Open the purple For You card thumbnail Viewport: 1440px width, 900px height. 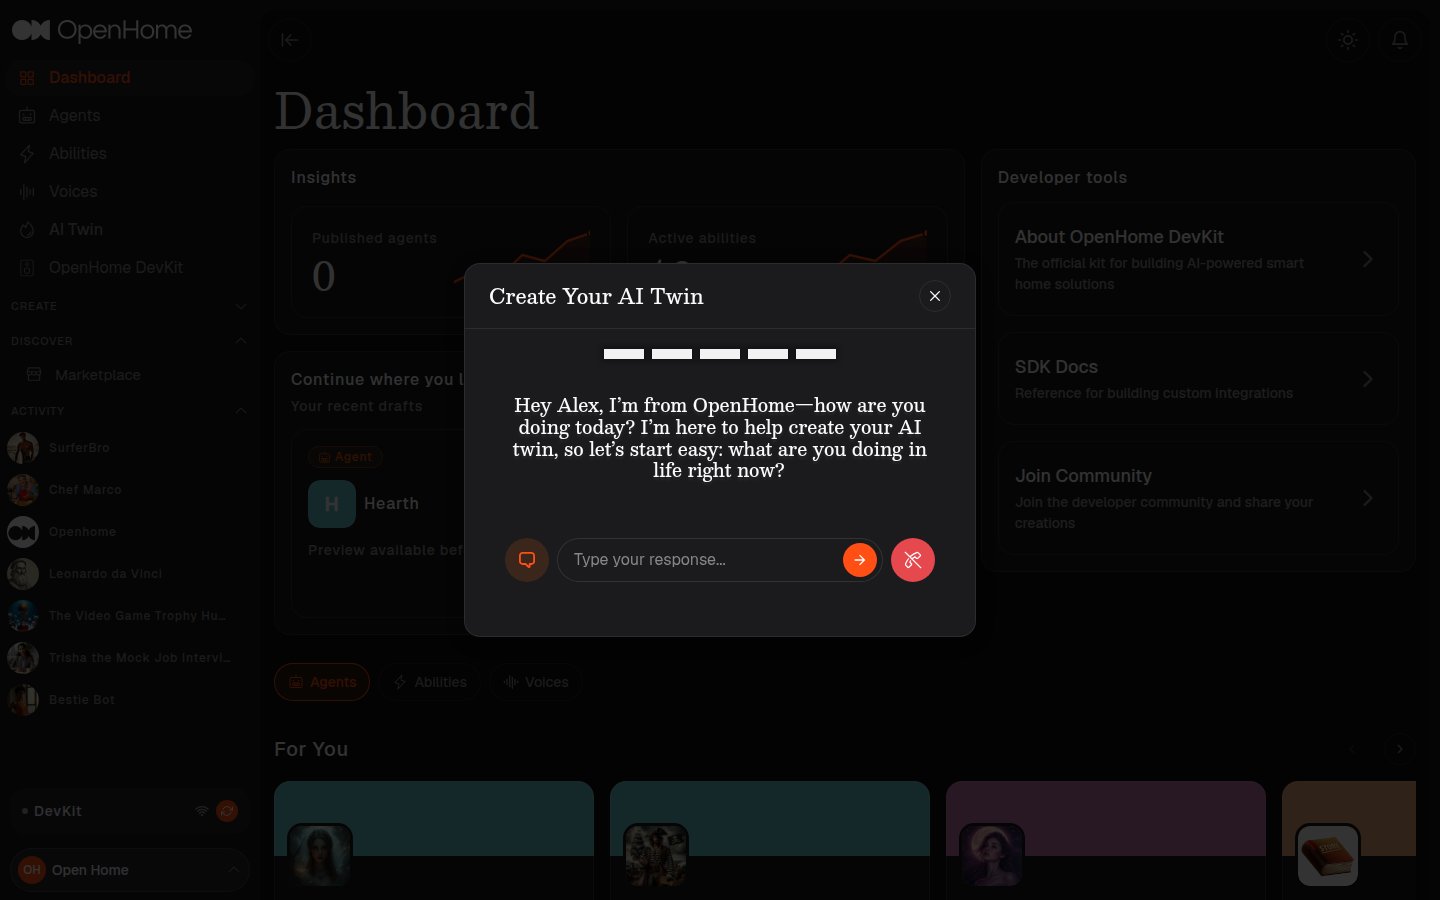click(992, 855)
